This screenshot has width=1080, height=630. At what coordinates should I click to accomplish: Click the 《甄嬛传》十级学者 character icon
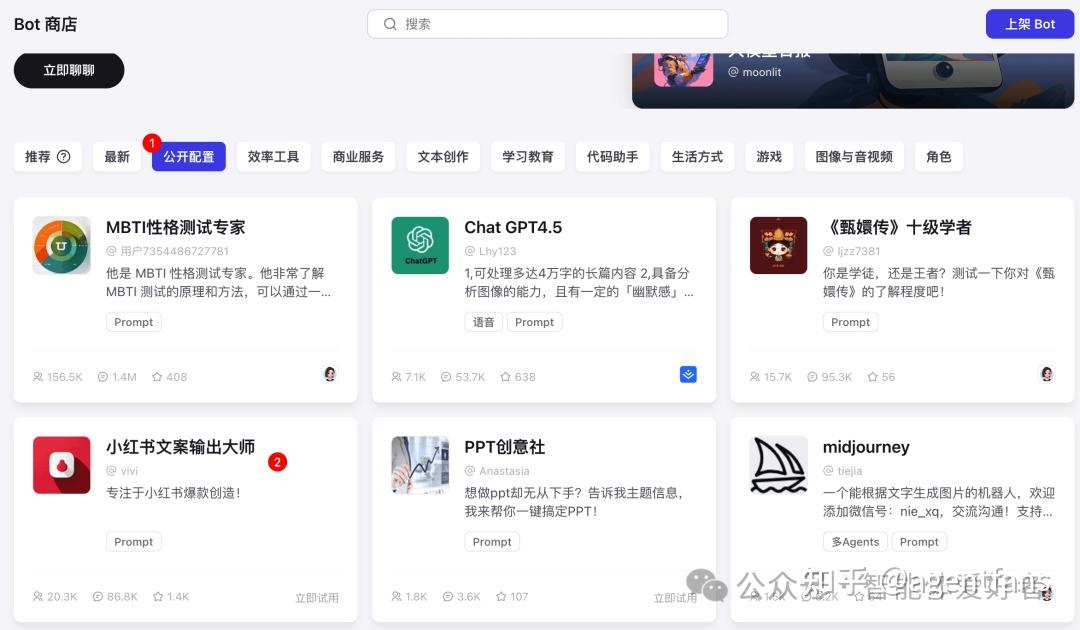click(x=778, y=245)
